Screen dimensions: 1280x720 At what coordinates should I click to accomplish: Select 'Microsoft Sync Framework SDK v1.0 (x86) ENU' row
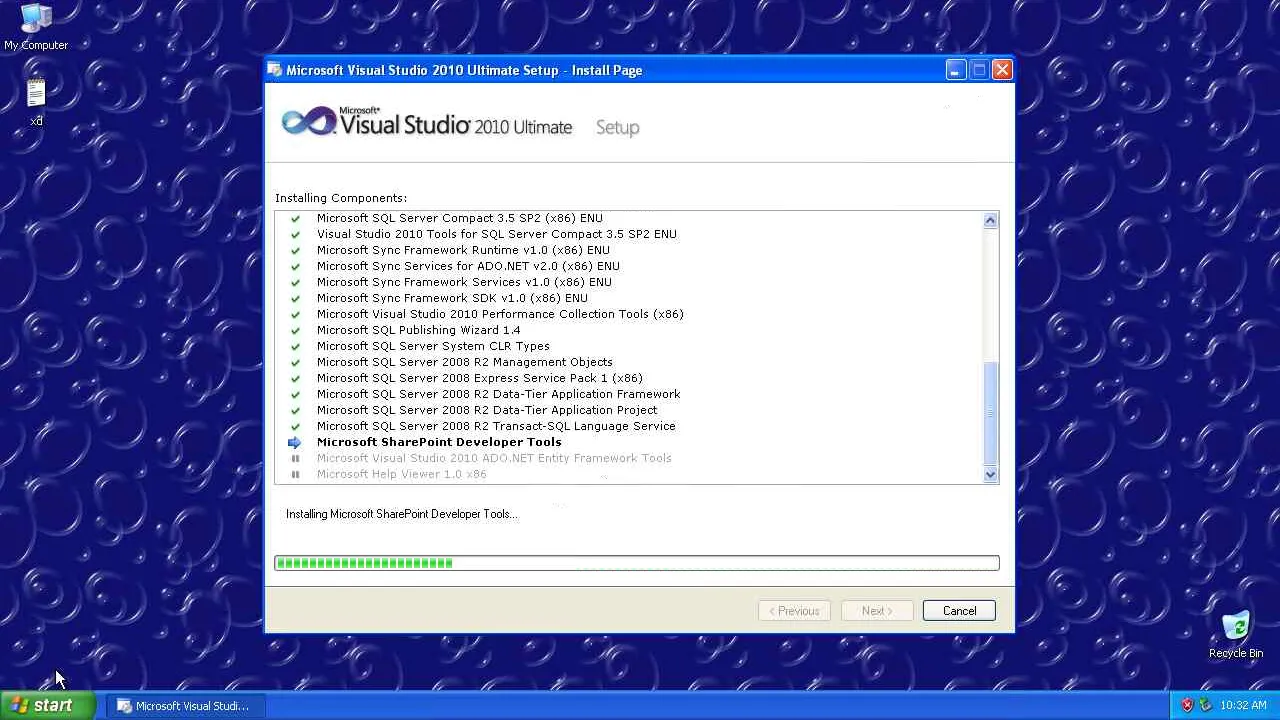tap(452, 298)
